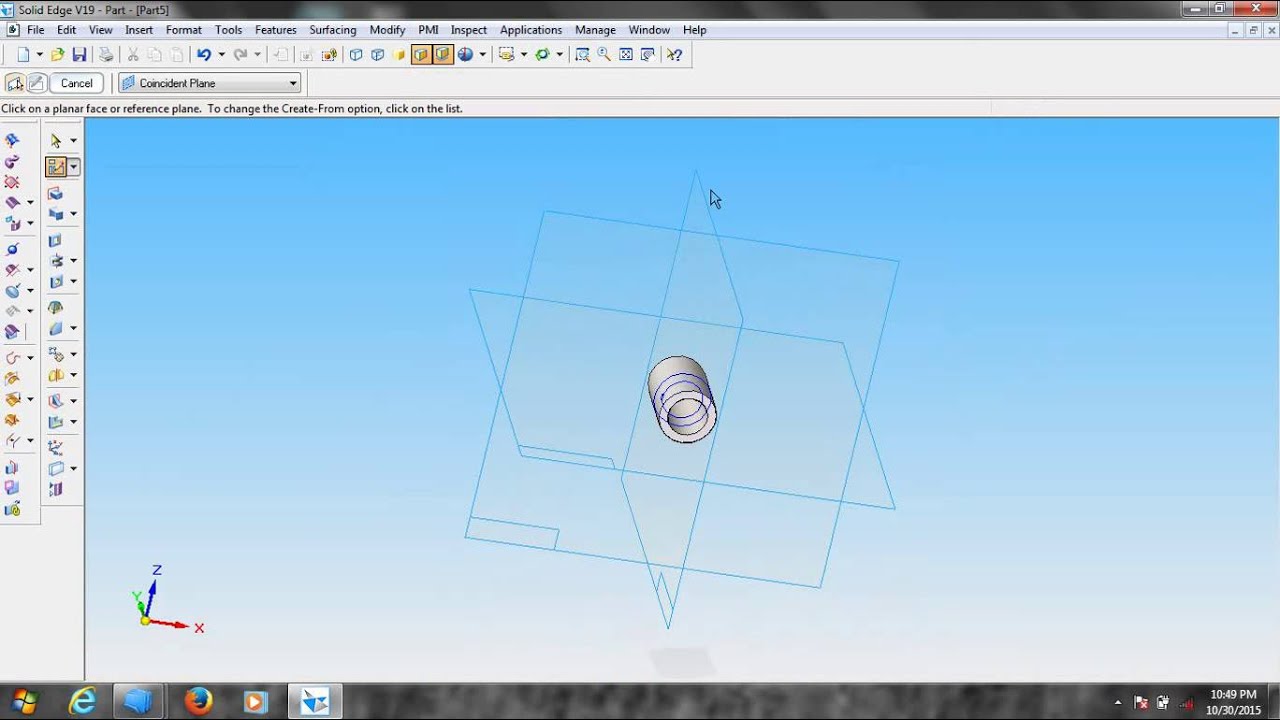Expand the New document dropdown arrow
The height and width of the screenshot is (720, 1280).
[x=39, y=55]
